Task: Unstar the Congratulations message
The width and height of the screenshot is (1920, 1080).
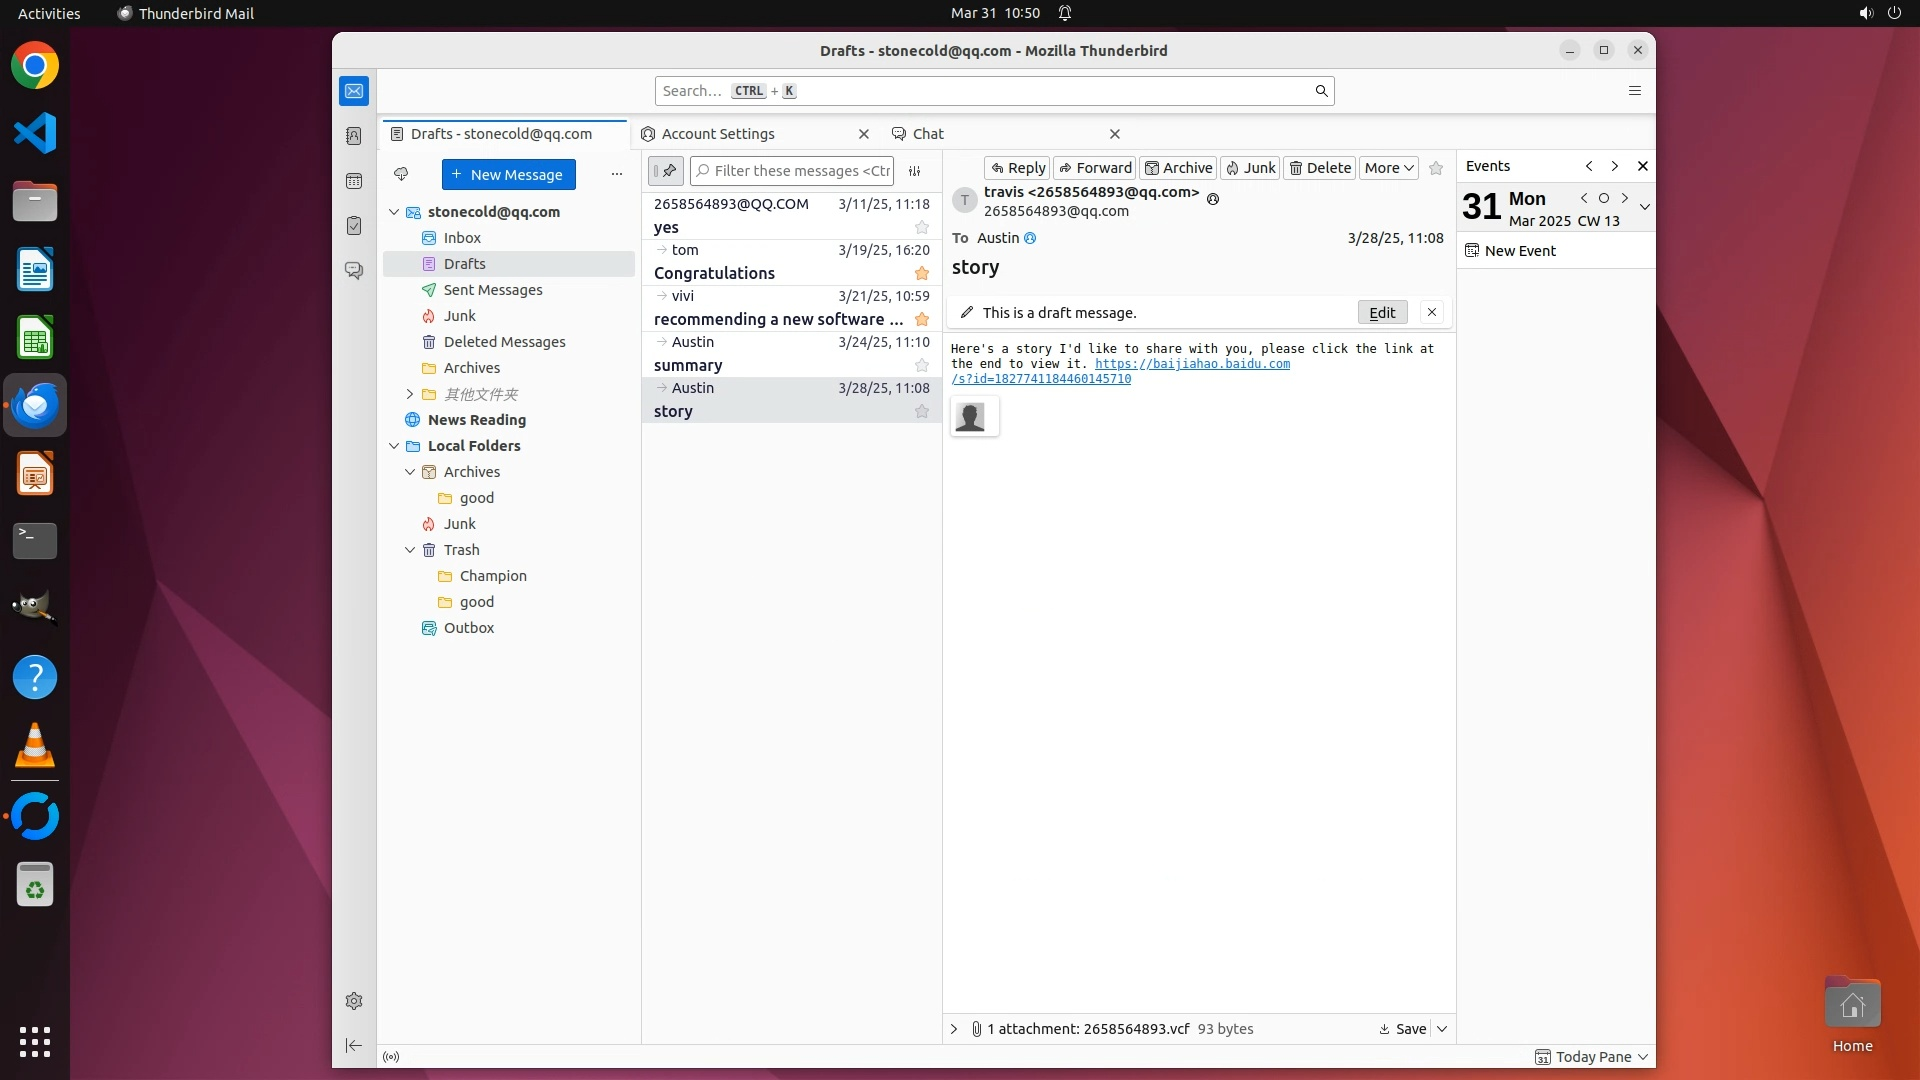Action: pos(922,274)
